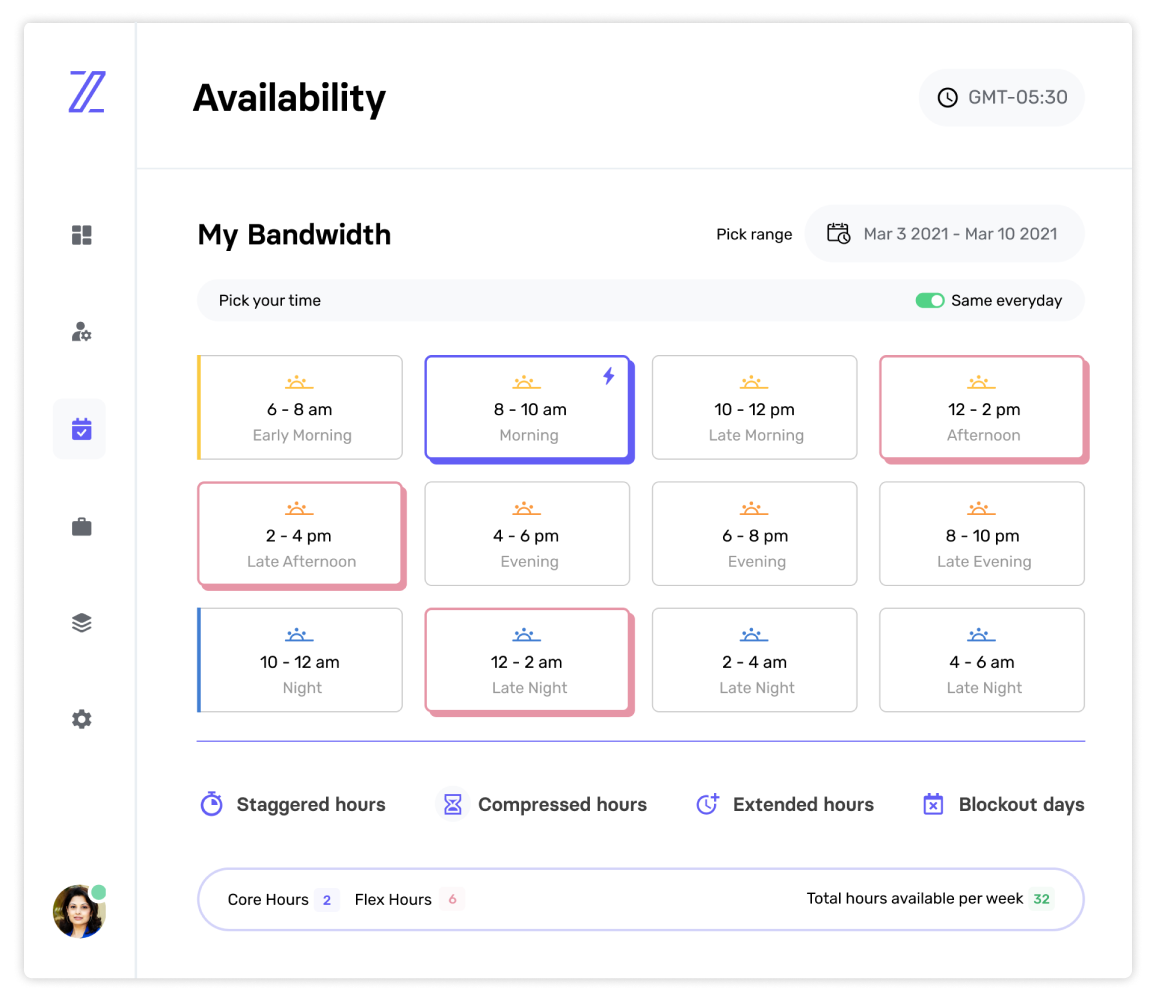Select the 6 - 8 am Early Morning slot
Screen dimensions: 1156x1000
(x=301, y=408)
